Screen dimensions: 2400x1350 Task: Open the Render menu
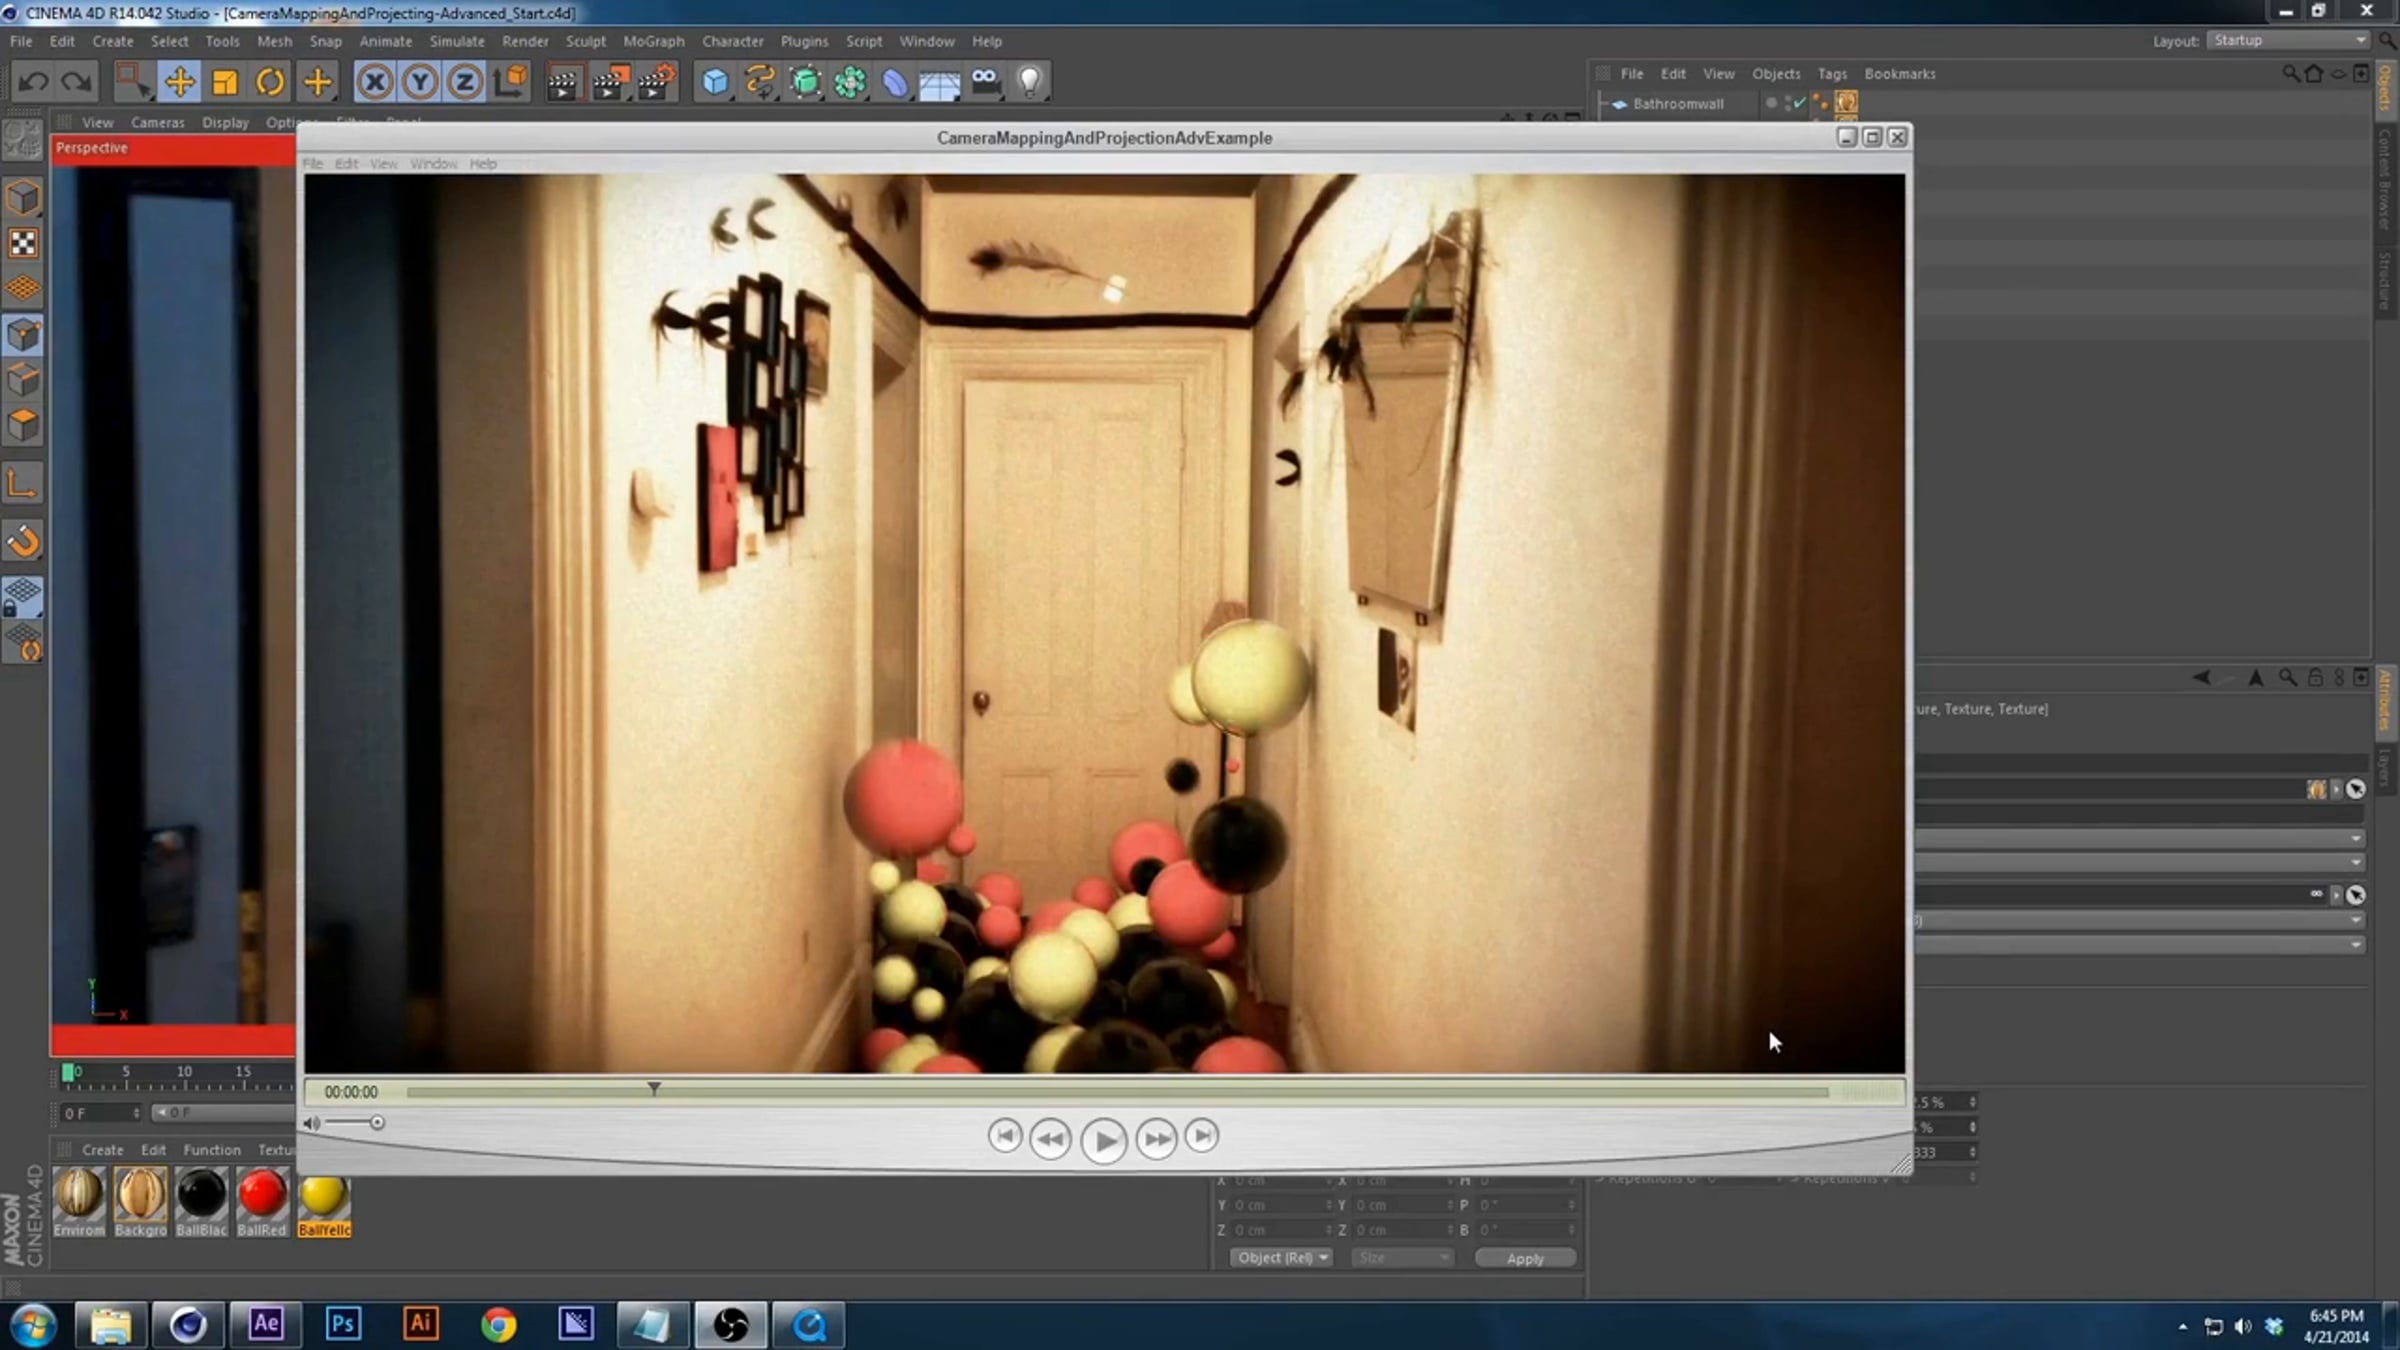(x=525, y=41)
